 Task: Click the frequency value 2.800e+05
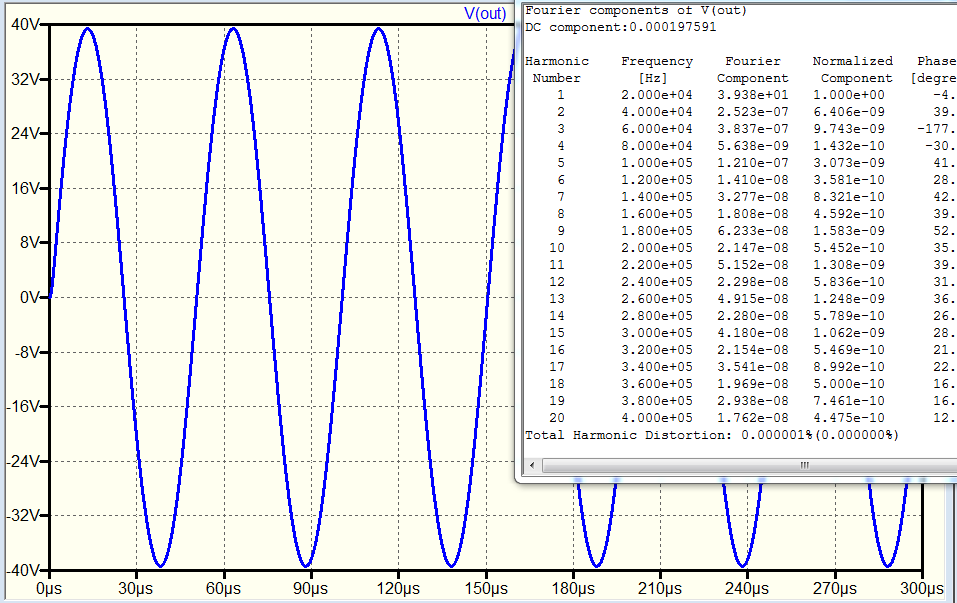[657, 316]
